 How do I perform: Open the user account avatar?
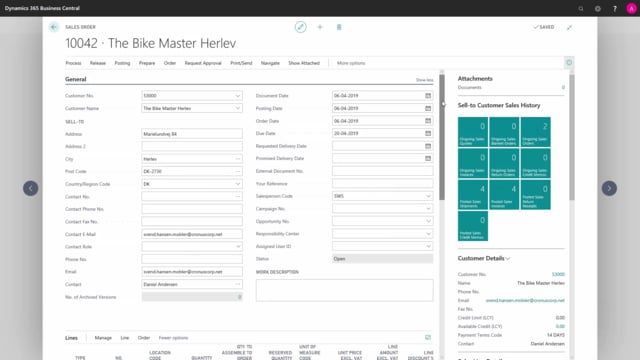[631, 9]
